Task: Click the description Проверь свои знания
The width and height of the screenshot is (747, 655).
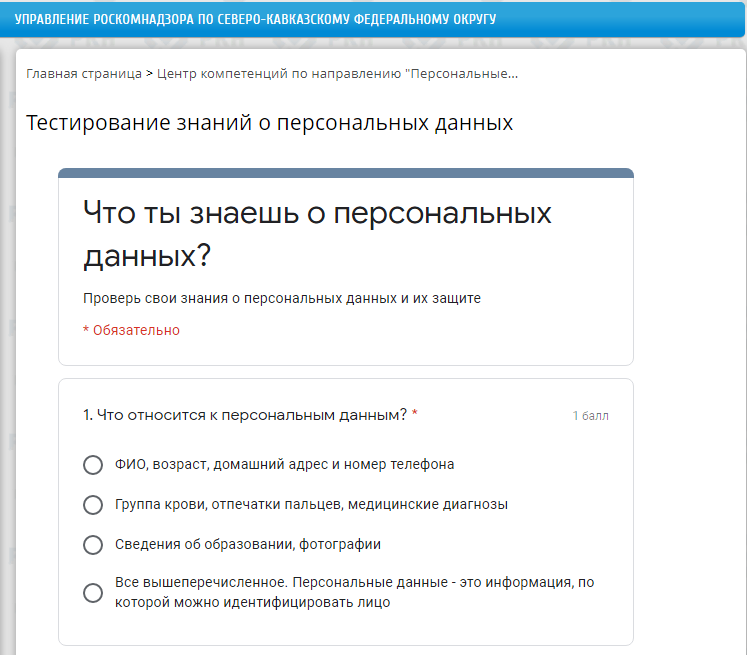Action: point(282,298)
